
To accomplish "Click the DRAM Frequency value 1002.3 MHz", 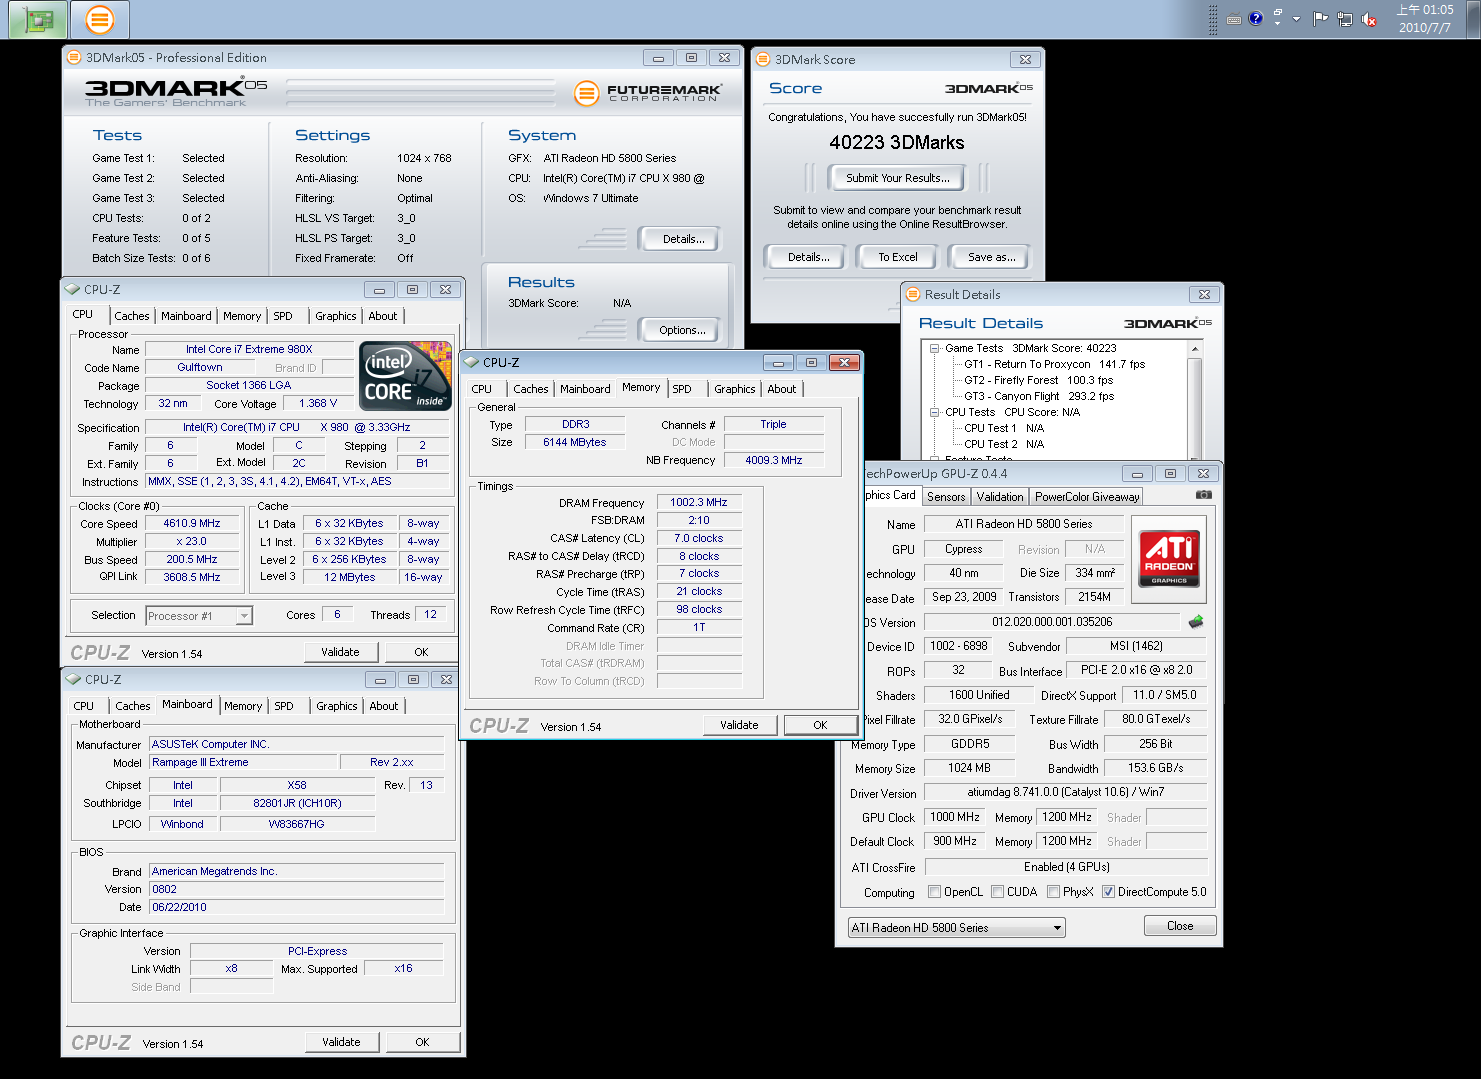I will point(699,502).
